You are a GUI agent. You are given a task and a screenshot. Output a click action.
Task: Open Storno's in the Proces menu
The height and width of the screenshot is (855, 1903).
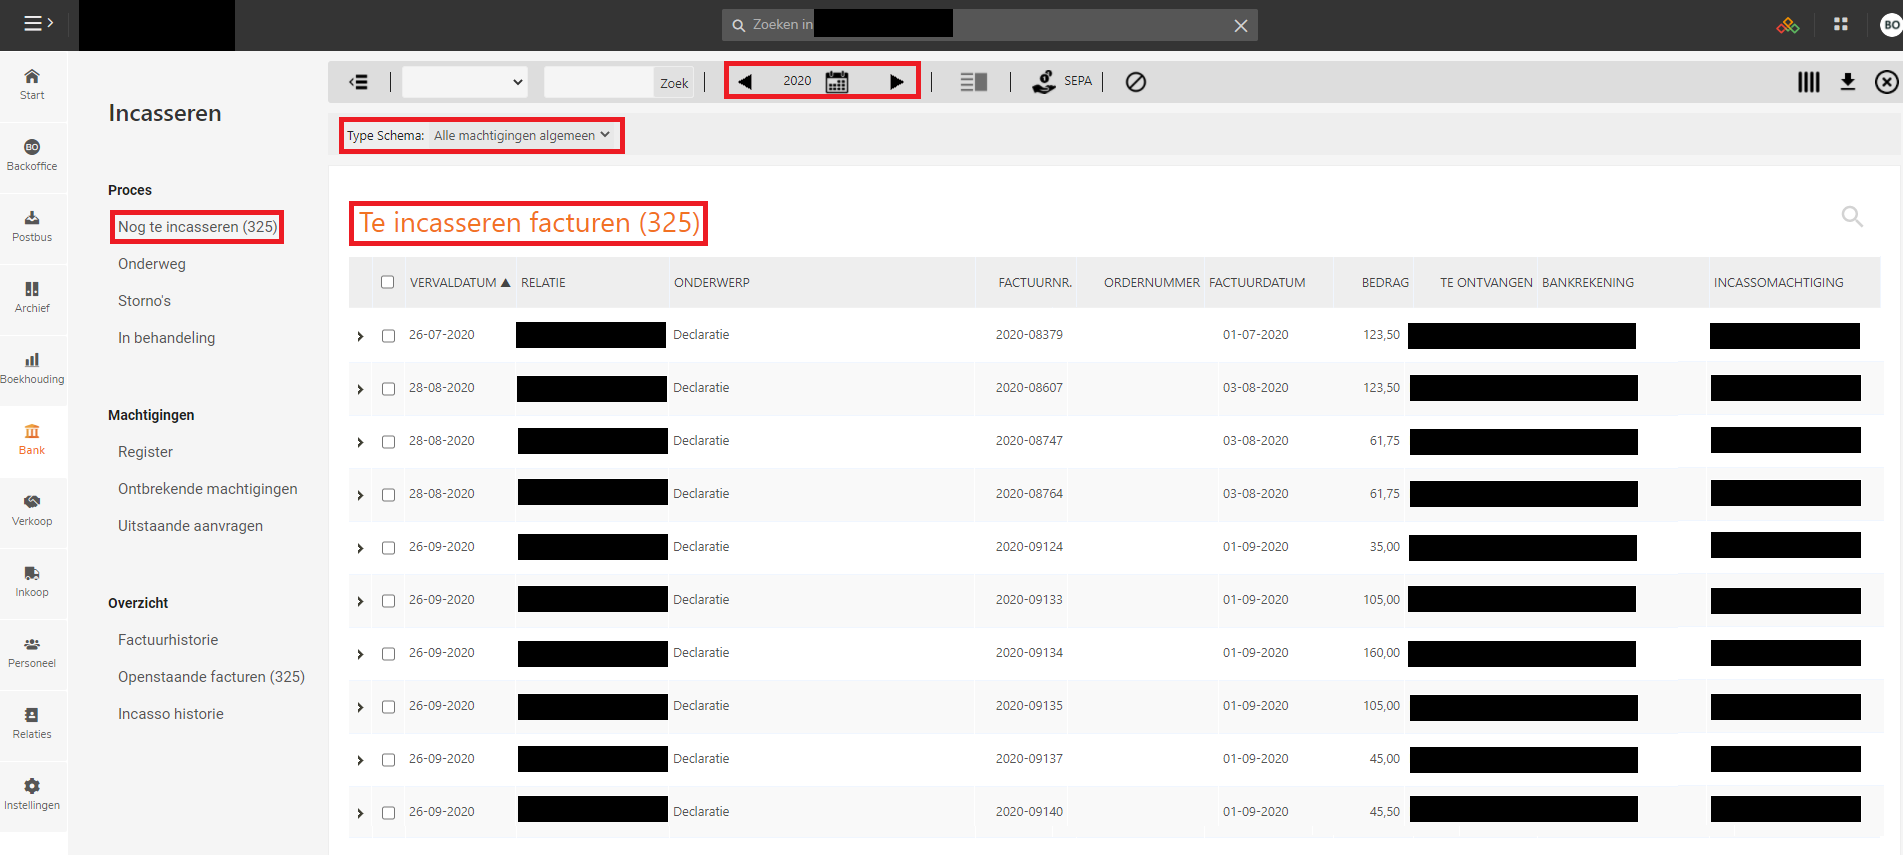tap(144, 301)
